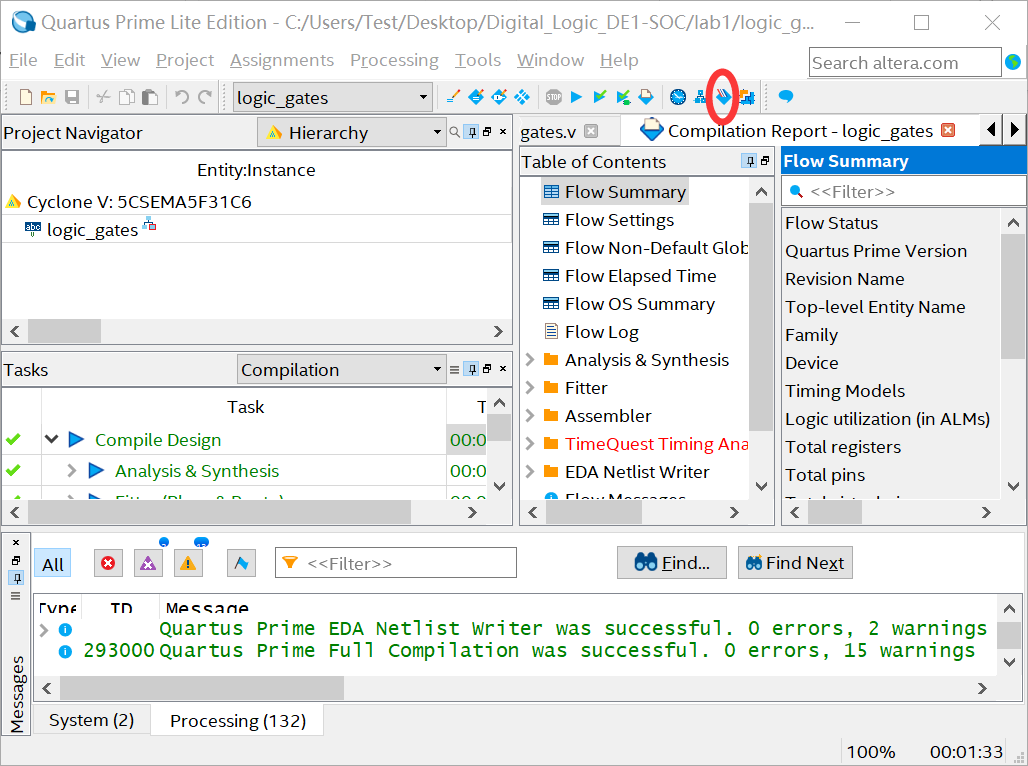Start Analysis & Synthesis checkmark icon
Screen dimensions: 1028x766
pyautogui.click(x=599, y=97)
